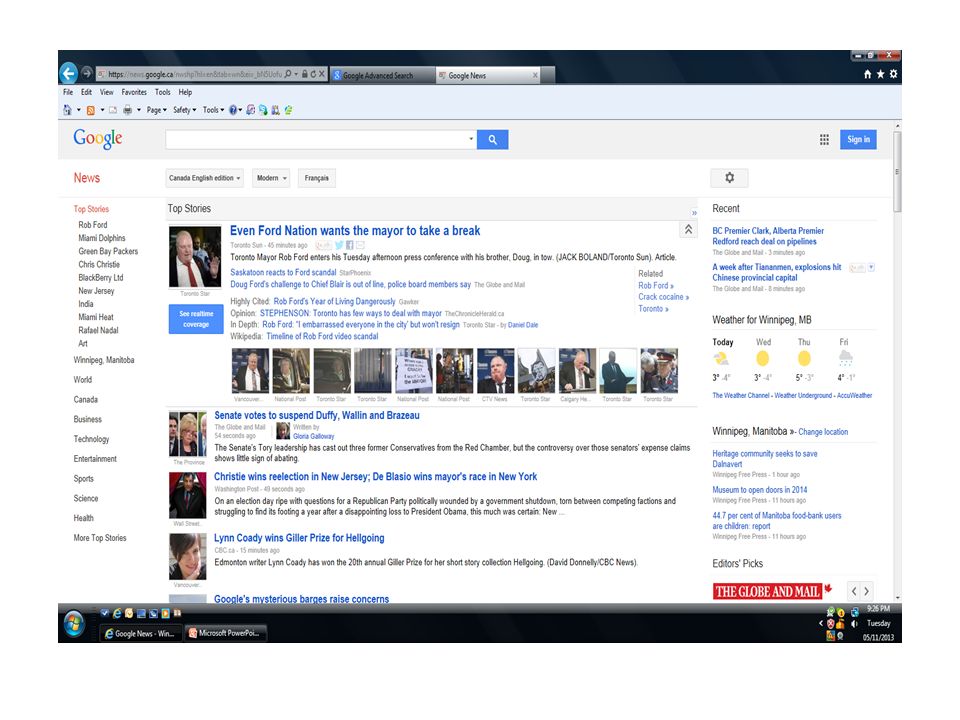Click See realtime coverage button
This screenshot has height=720, width=960.
196,319
